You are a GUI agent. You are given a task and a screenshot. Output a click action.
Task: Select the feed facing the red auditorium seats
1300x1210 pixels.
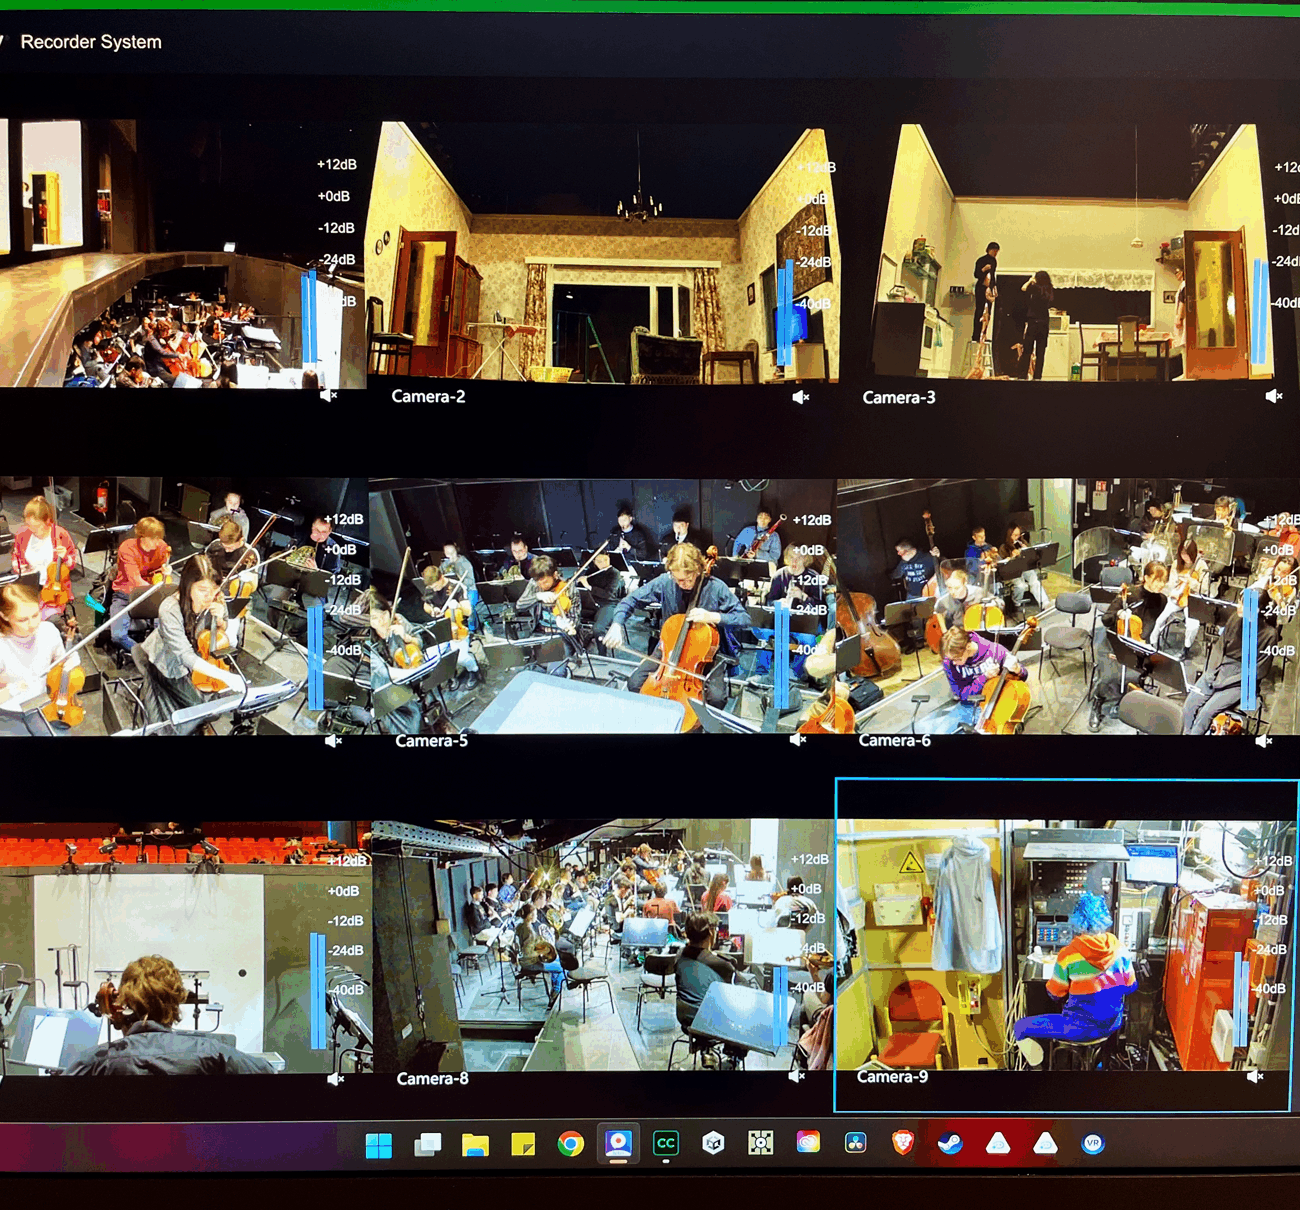(185, 947)
